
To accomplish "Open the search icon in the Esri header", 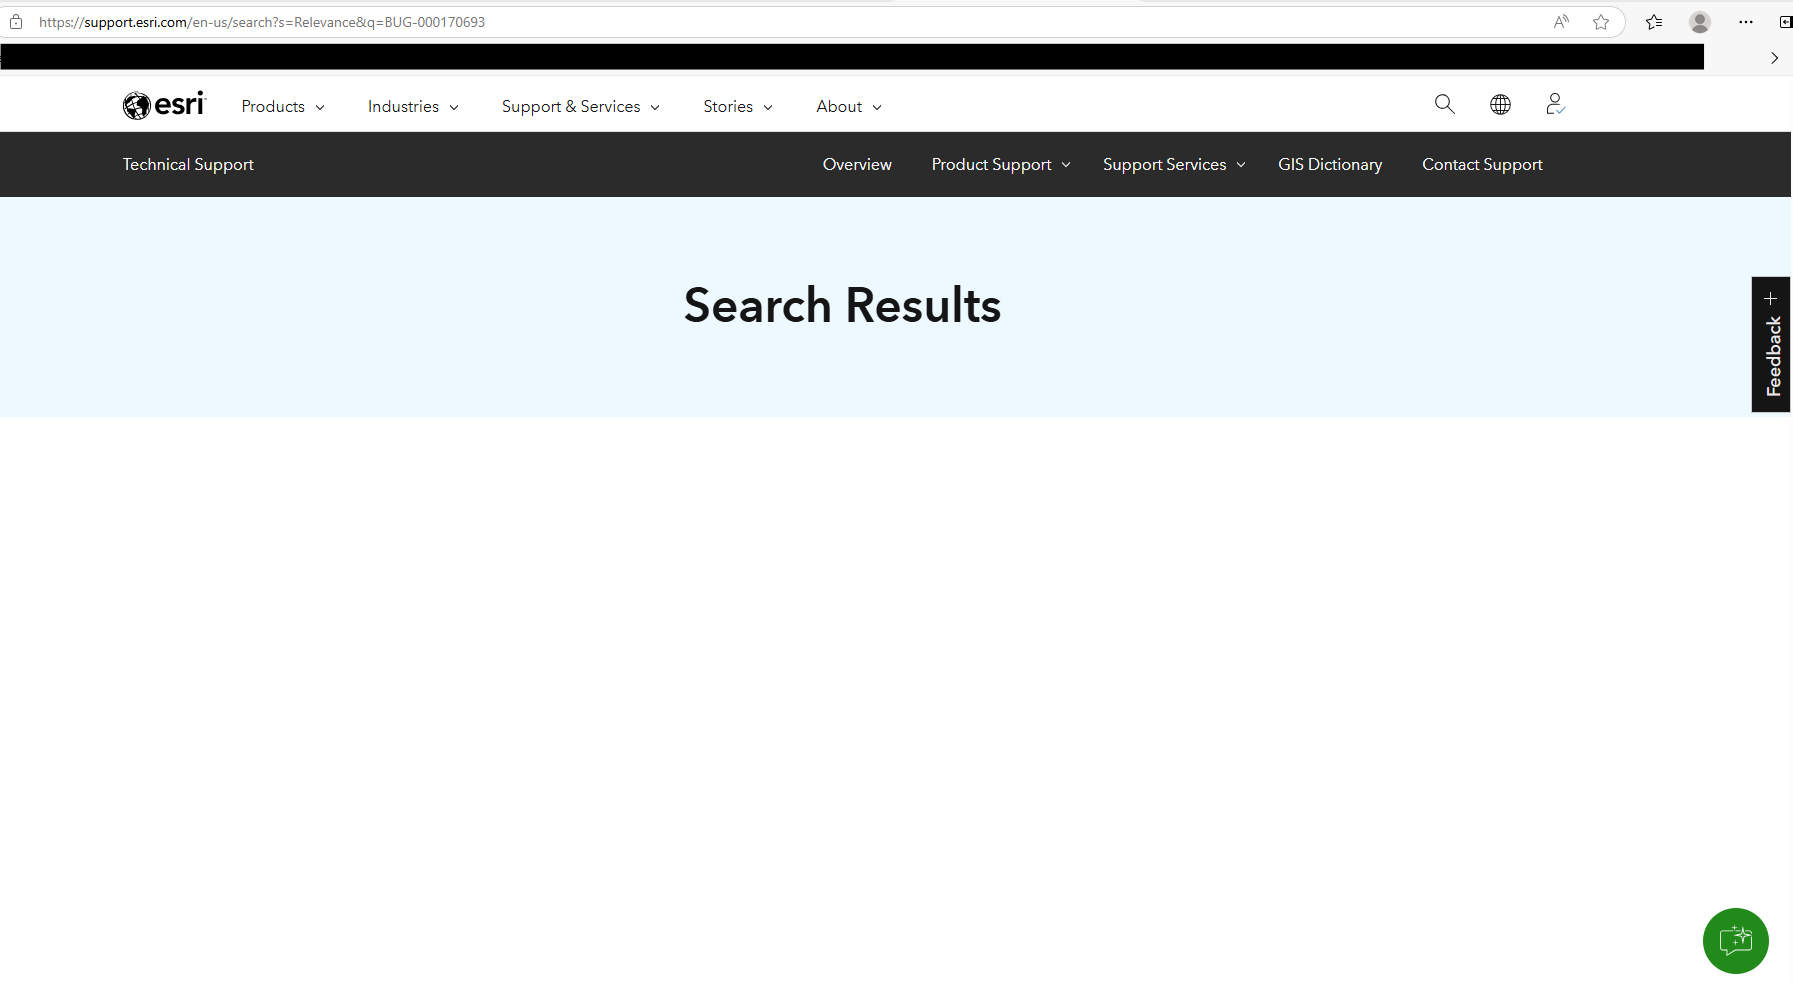I will [1444, 104].
